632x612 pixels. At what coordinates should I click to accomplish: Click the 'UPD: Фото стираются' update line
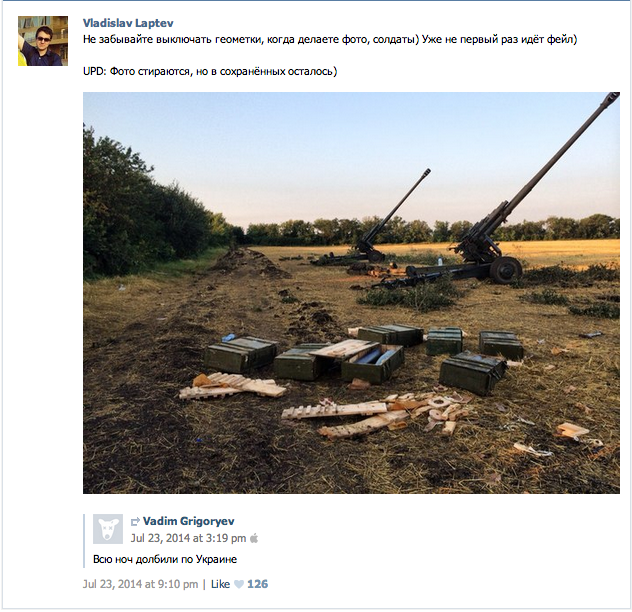(210, 71)
